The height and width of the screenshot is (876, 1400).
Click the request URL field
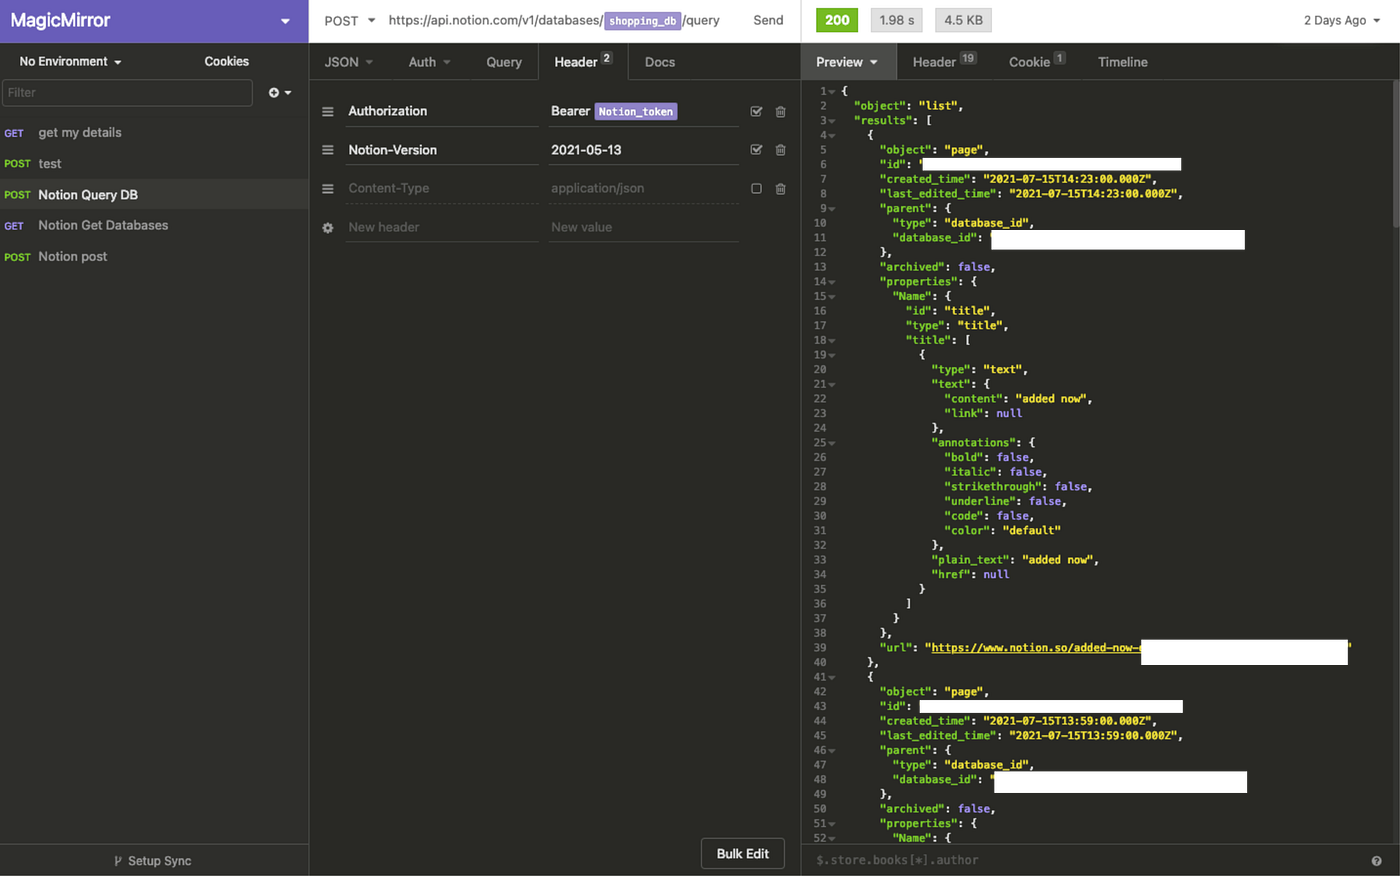(554, 21)
